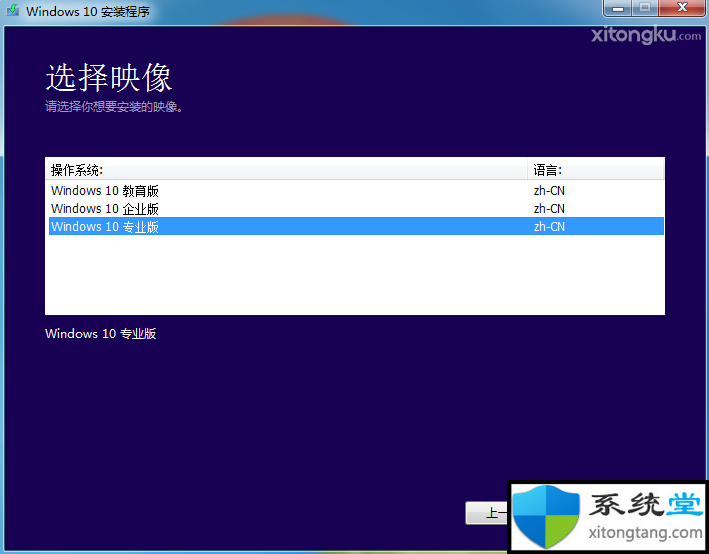The height and width of the screenshot is (554, 709).
Task: Click zh-CN language cell for 专业版
Action: [x=549, y=227]
